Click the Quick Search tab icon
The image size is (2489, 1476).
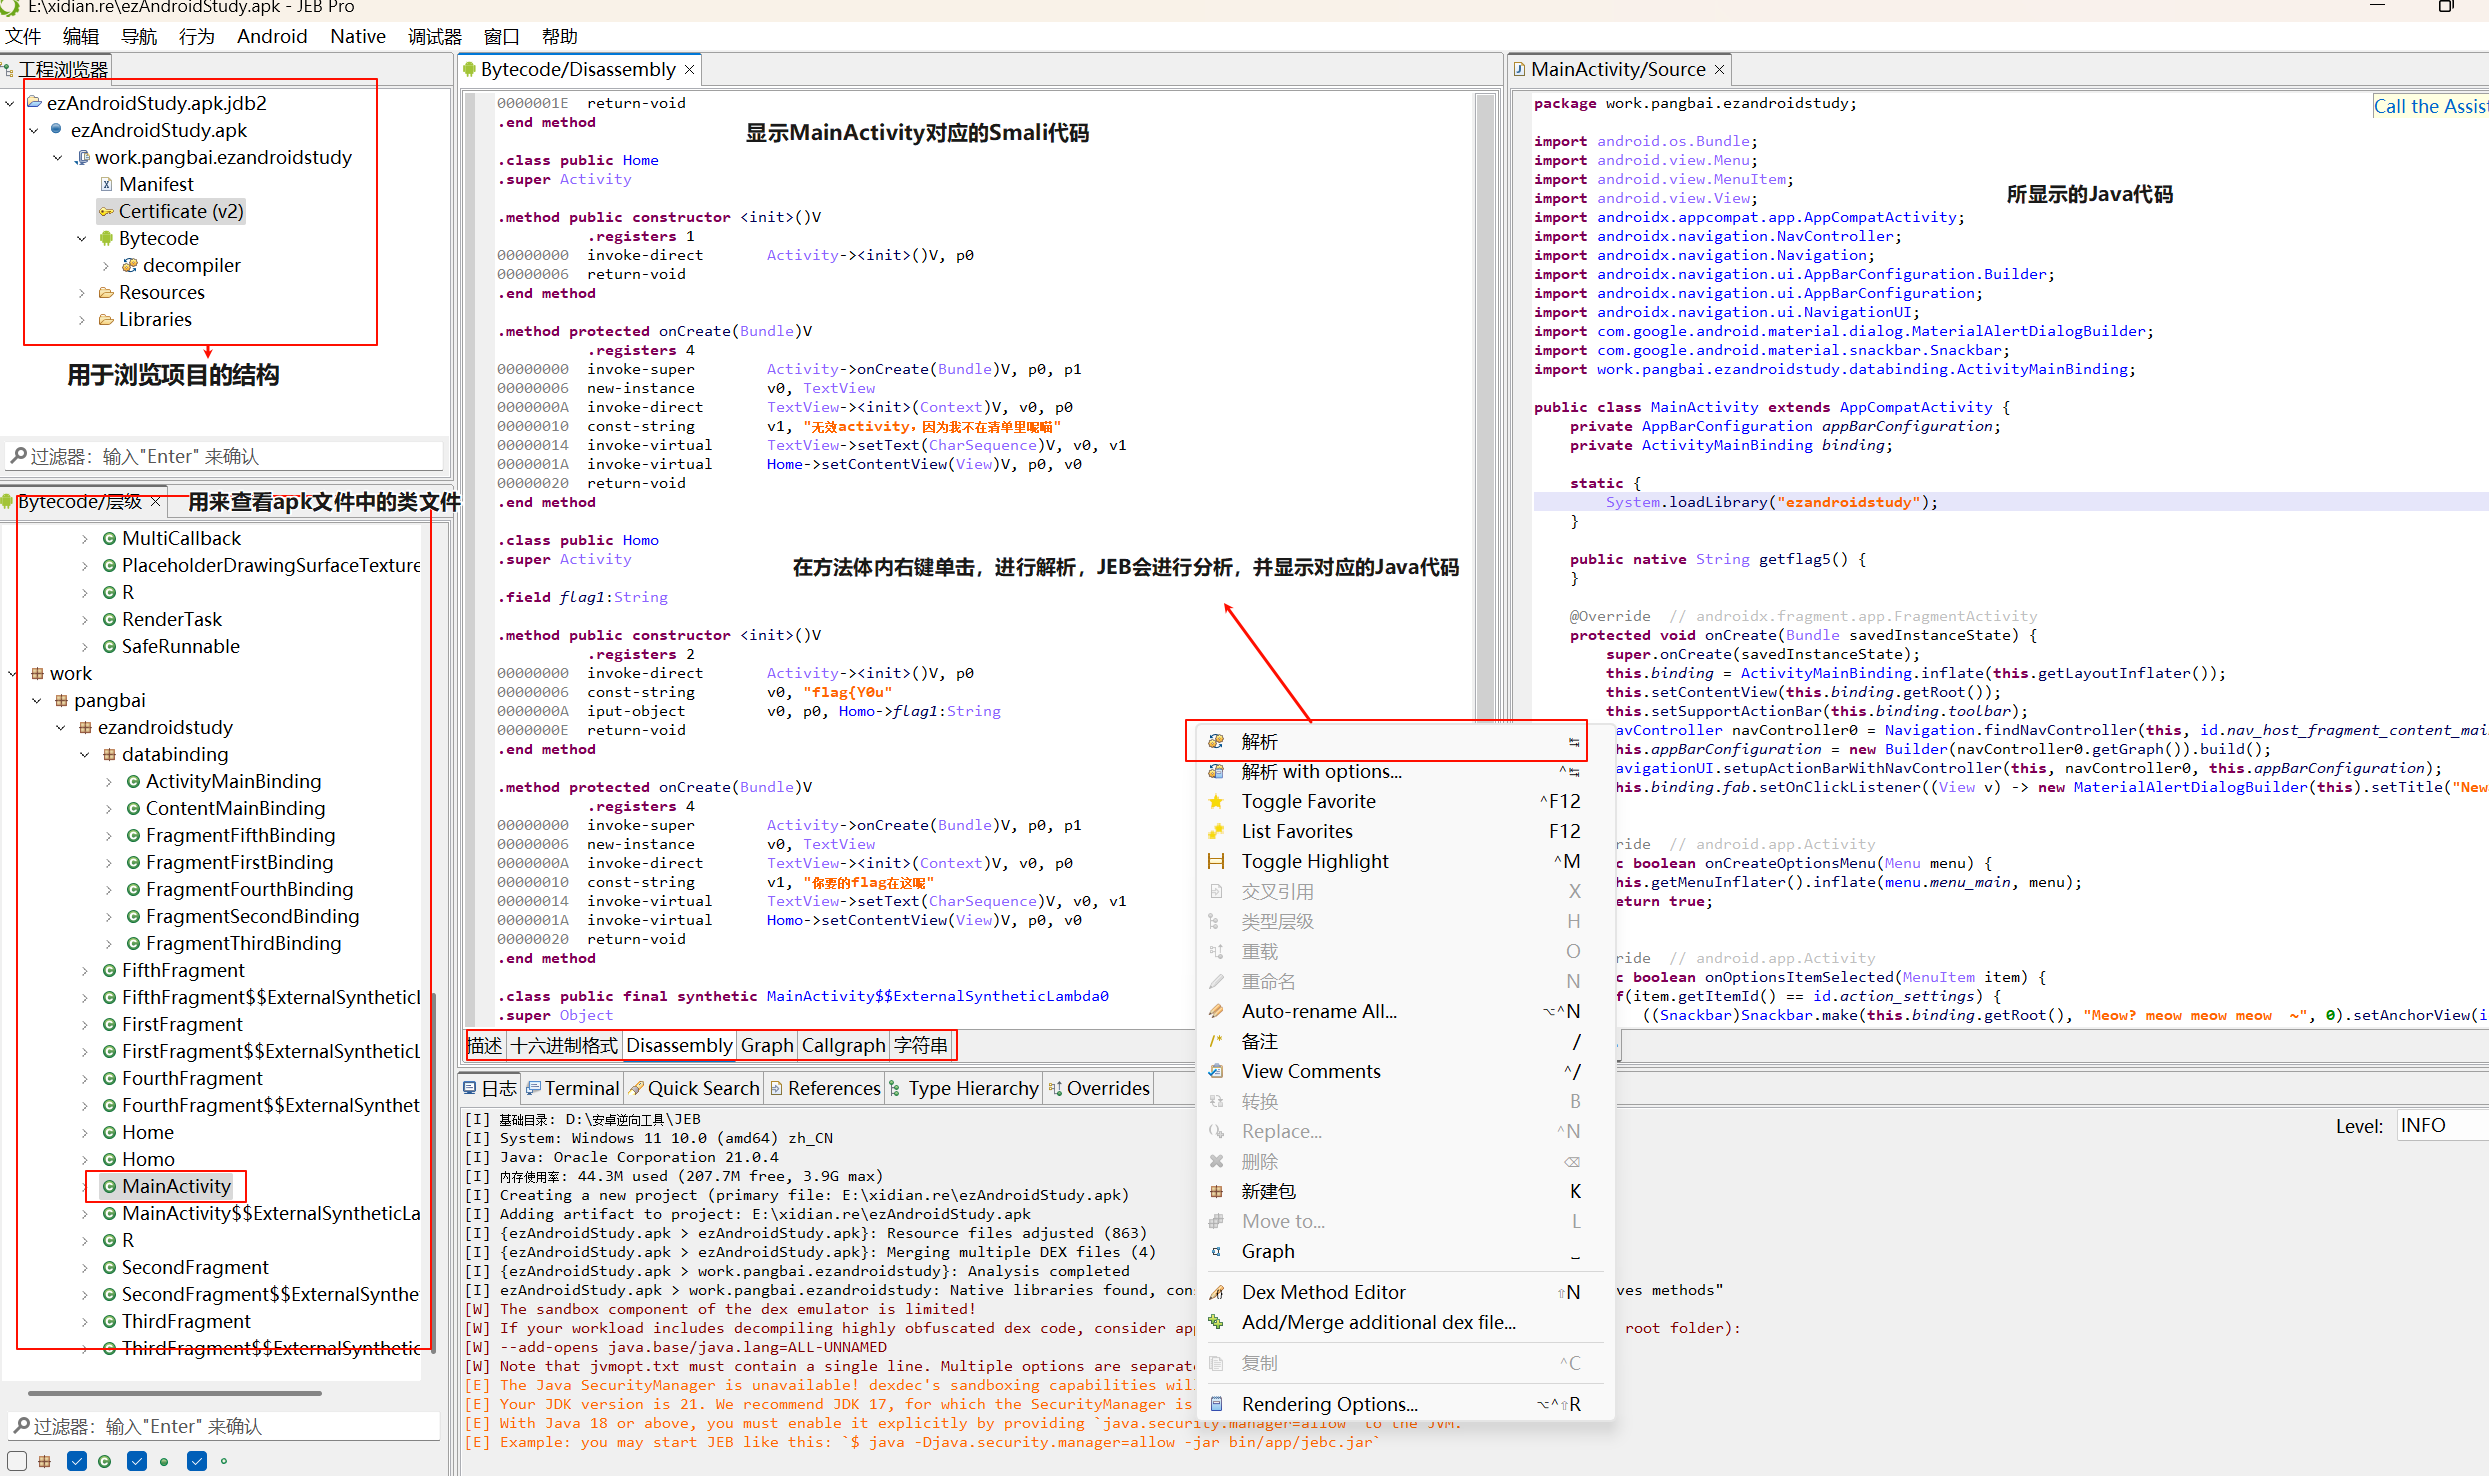pyautogui.click(x=636, y=1088)
